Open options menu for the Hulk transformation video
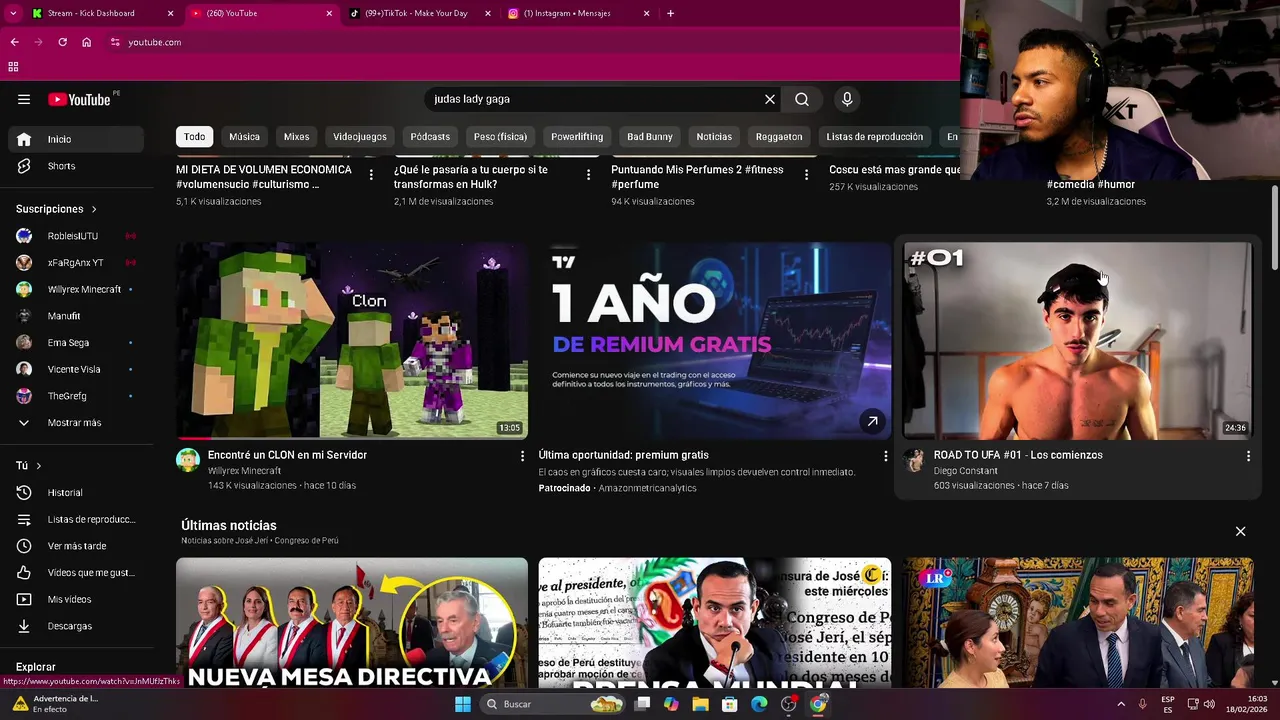The height and width of the screenshot is (720, 1280). 588,175
